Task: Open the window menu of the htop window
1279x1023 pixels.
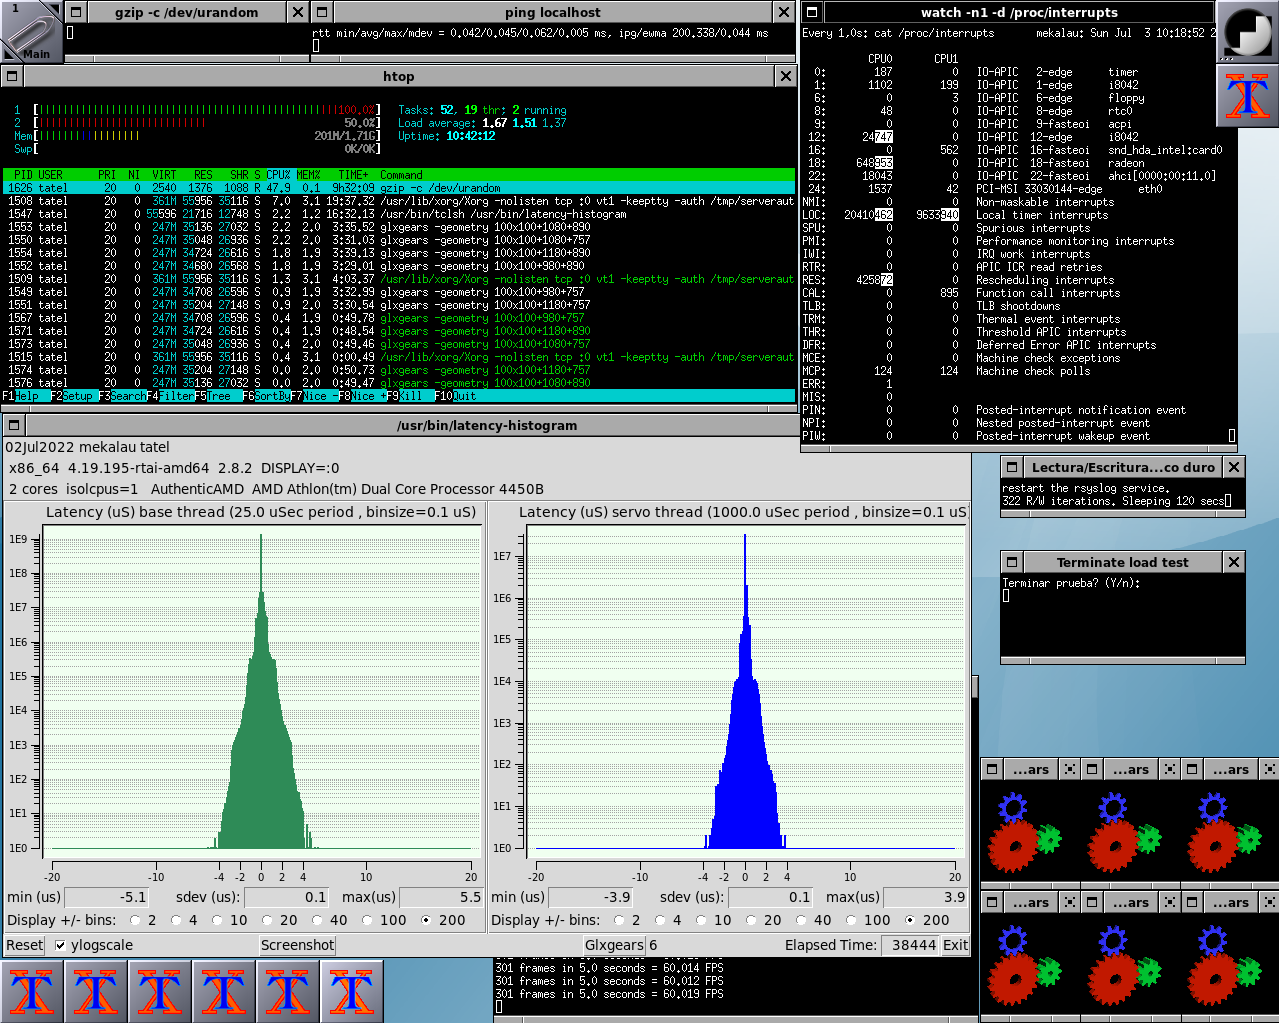Action: [x=12, y=76]
